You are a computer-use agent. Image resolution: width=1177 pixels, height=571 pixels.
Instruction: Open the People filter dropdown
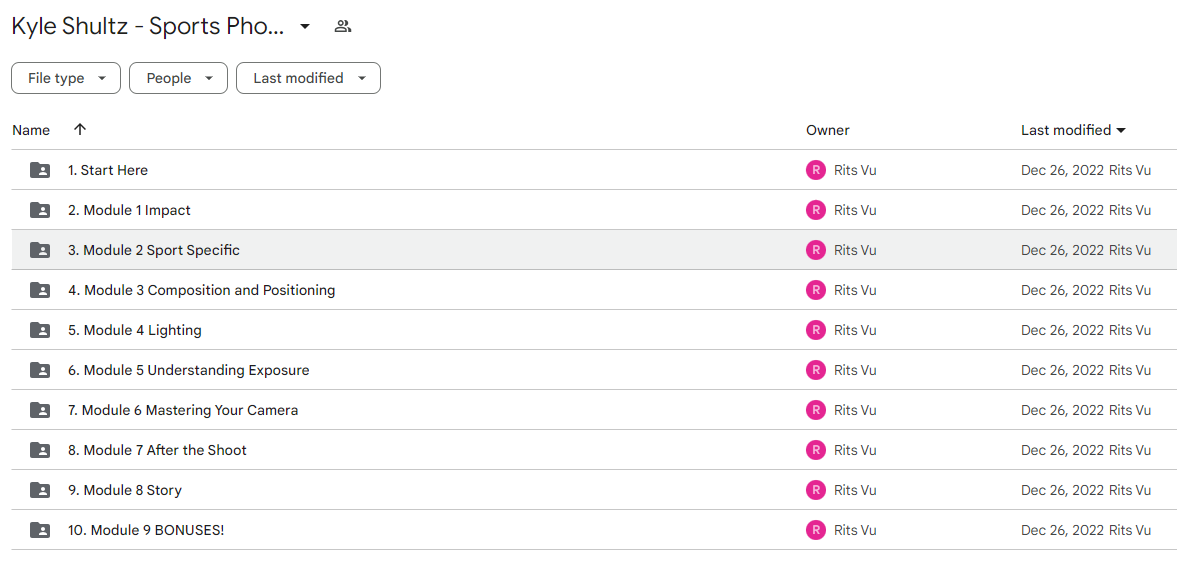(x=179, y=78)
